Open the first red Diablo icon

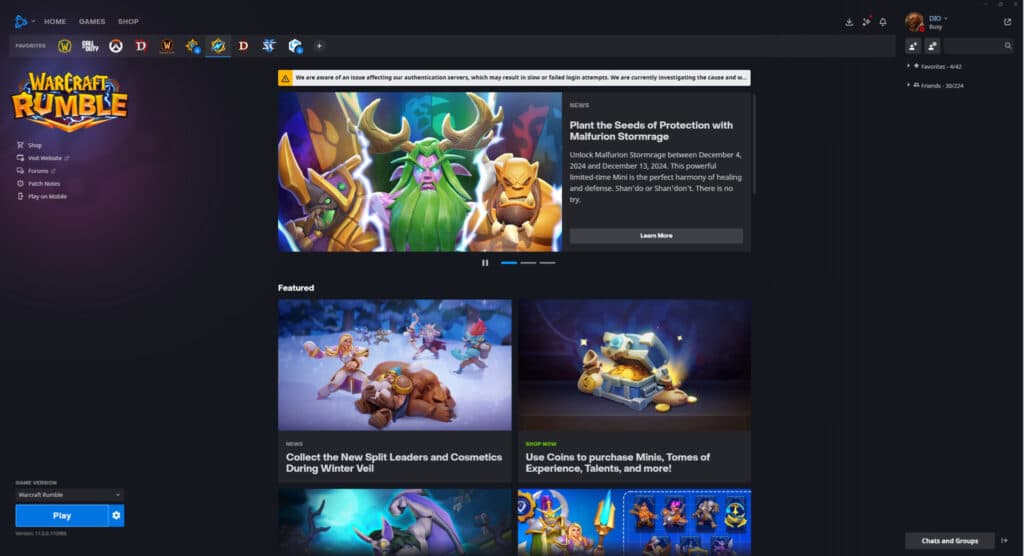click(141, 46)
